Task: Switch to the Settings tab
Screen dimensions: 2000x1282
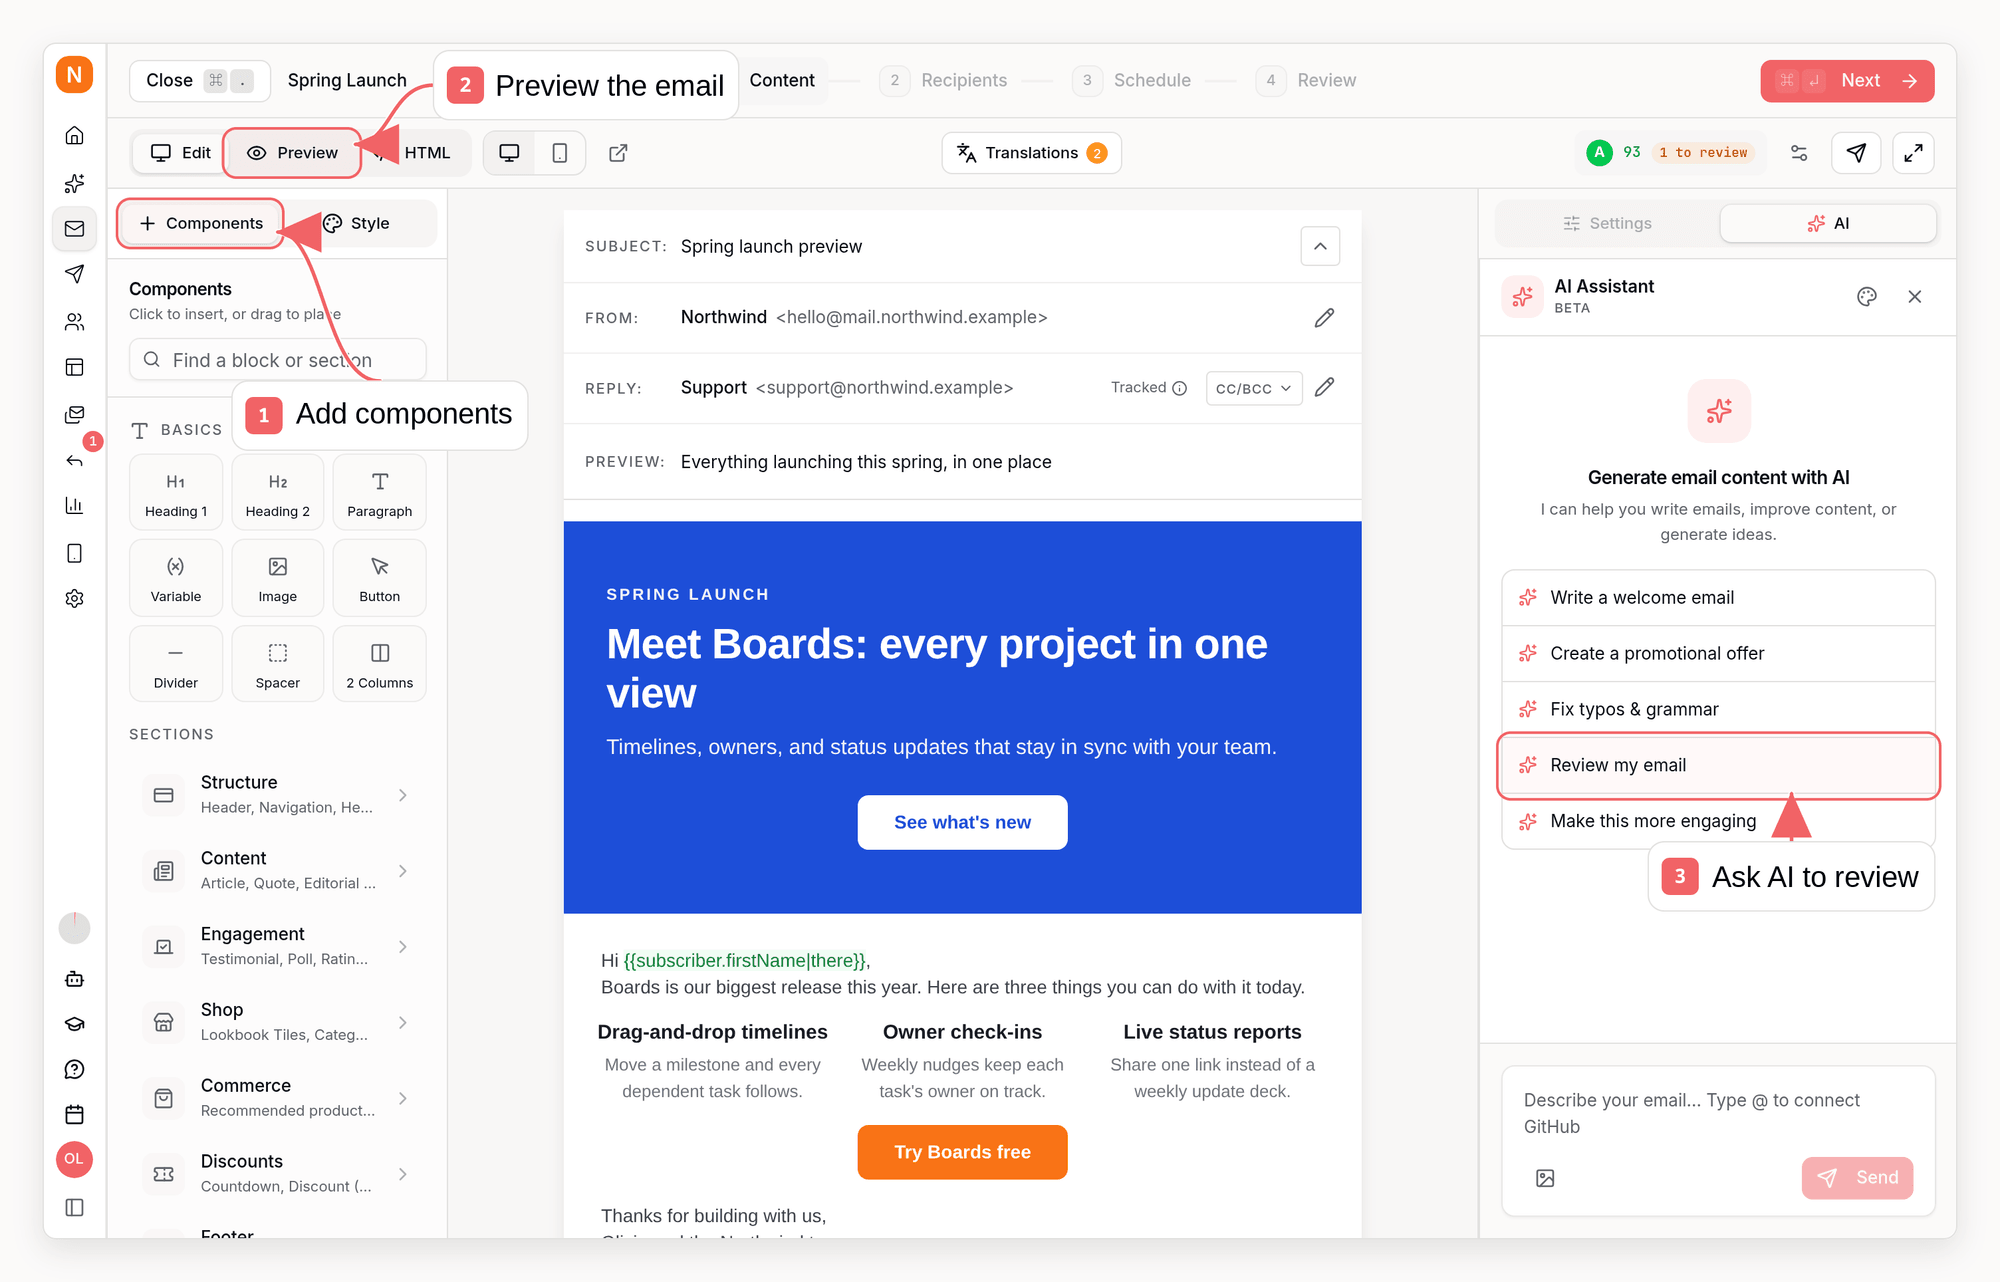Action: (x=1607, y=224)
